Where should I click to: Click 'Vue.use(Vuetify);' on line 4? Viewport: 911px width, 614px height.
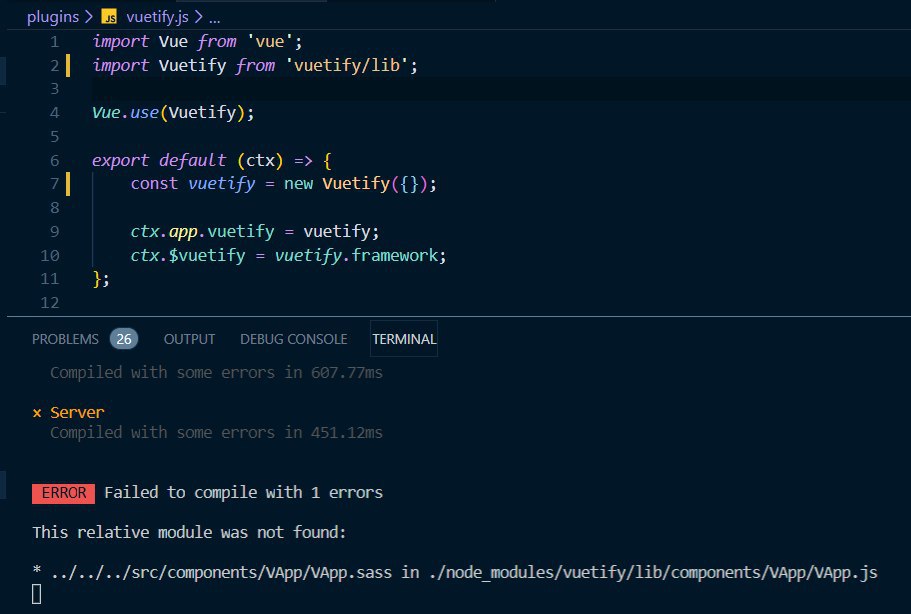pos(173,113)
